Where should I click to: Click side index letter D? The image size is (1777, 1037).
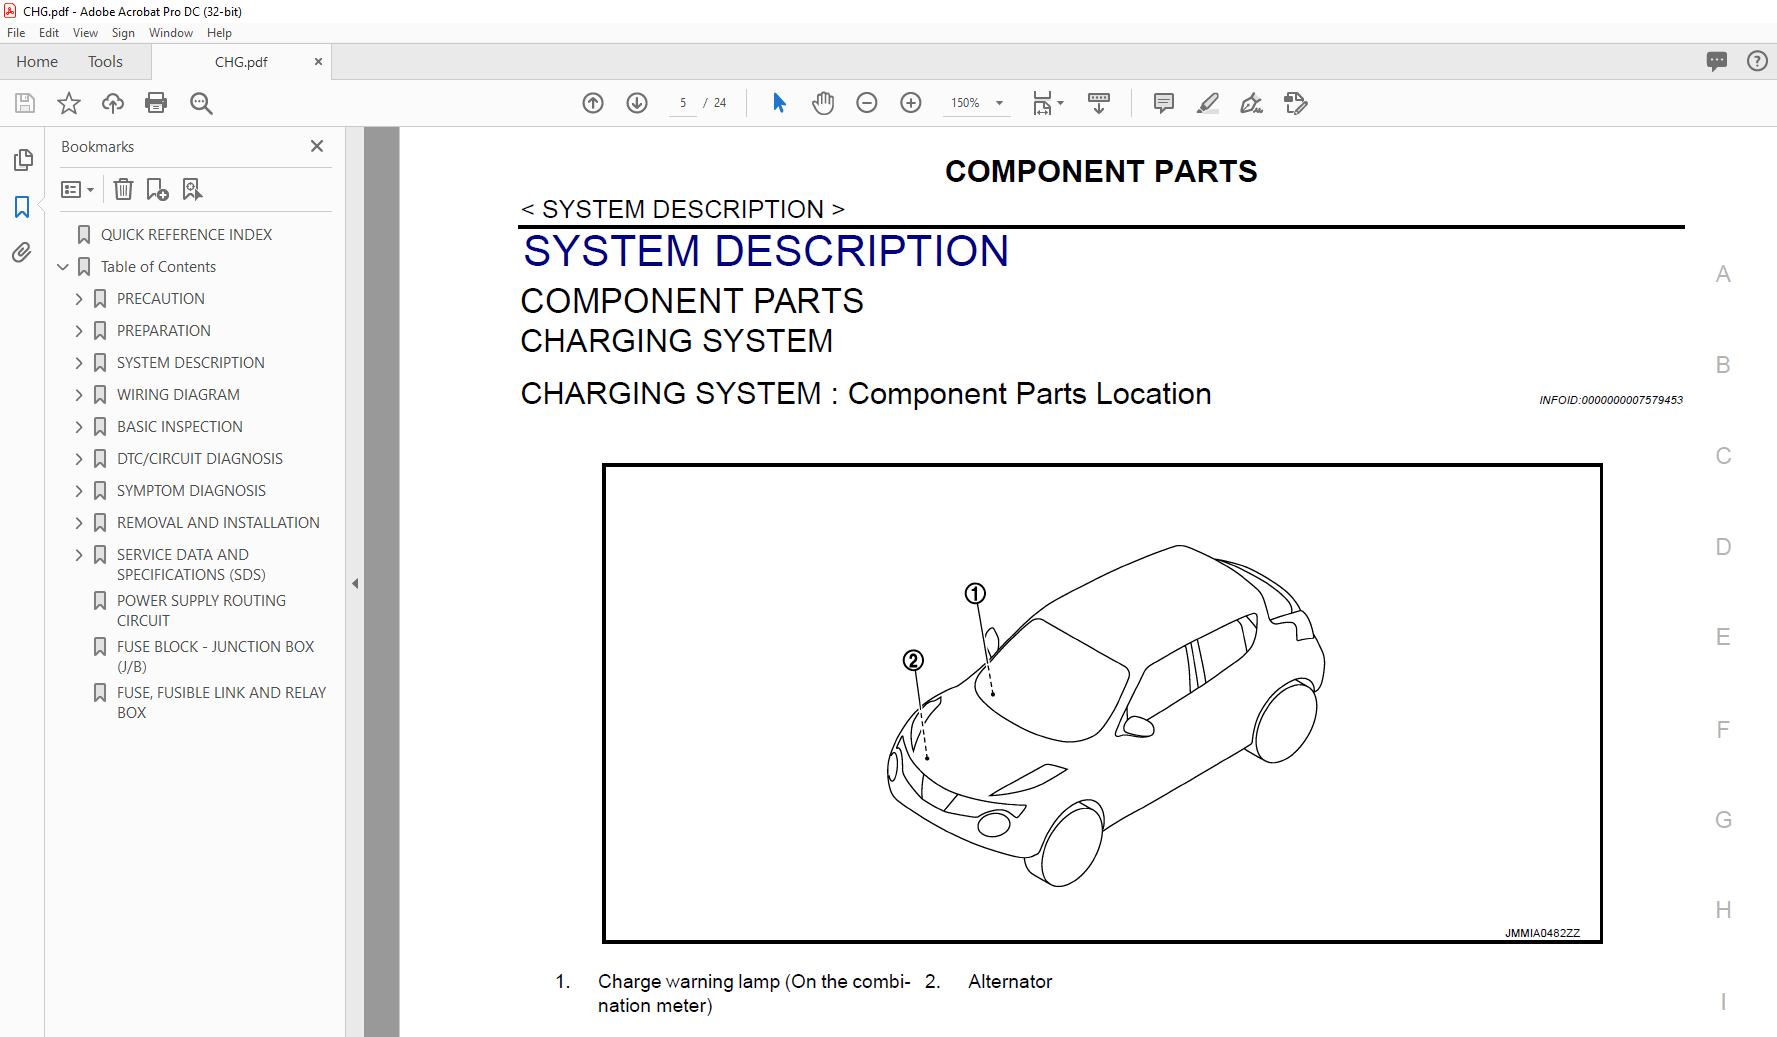coord(1723,547)
